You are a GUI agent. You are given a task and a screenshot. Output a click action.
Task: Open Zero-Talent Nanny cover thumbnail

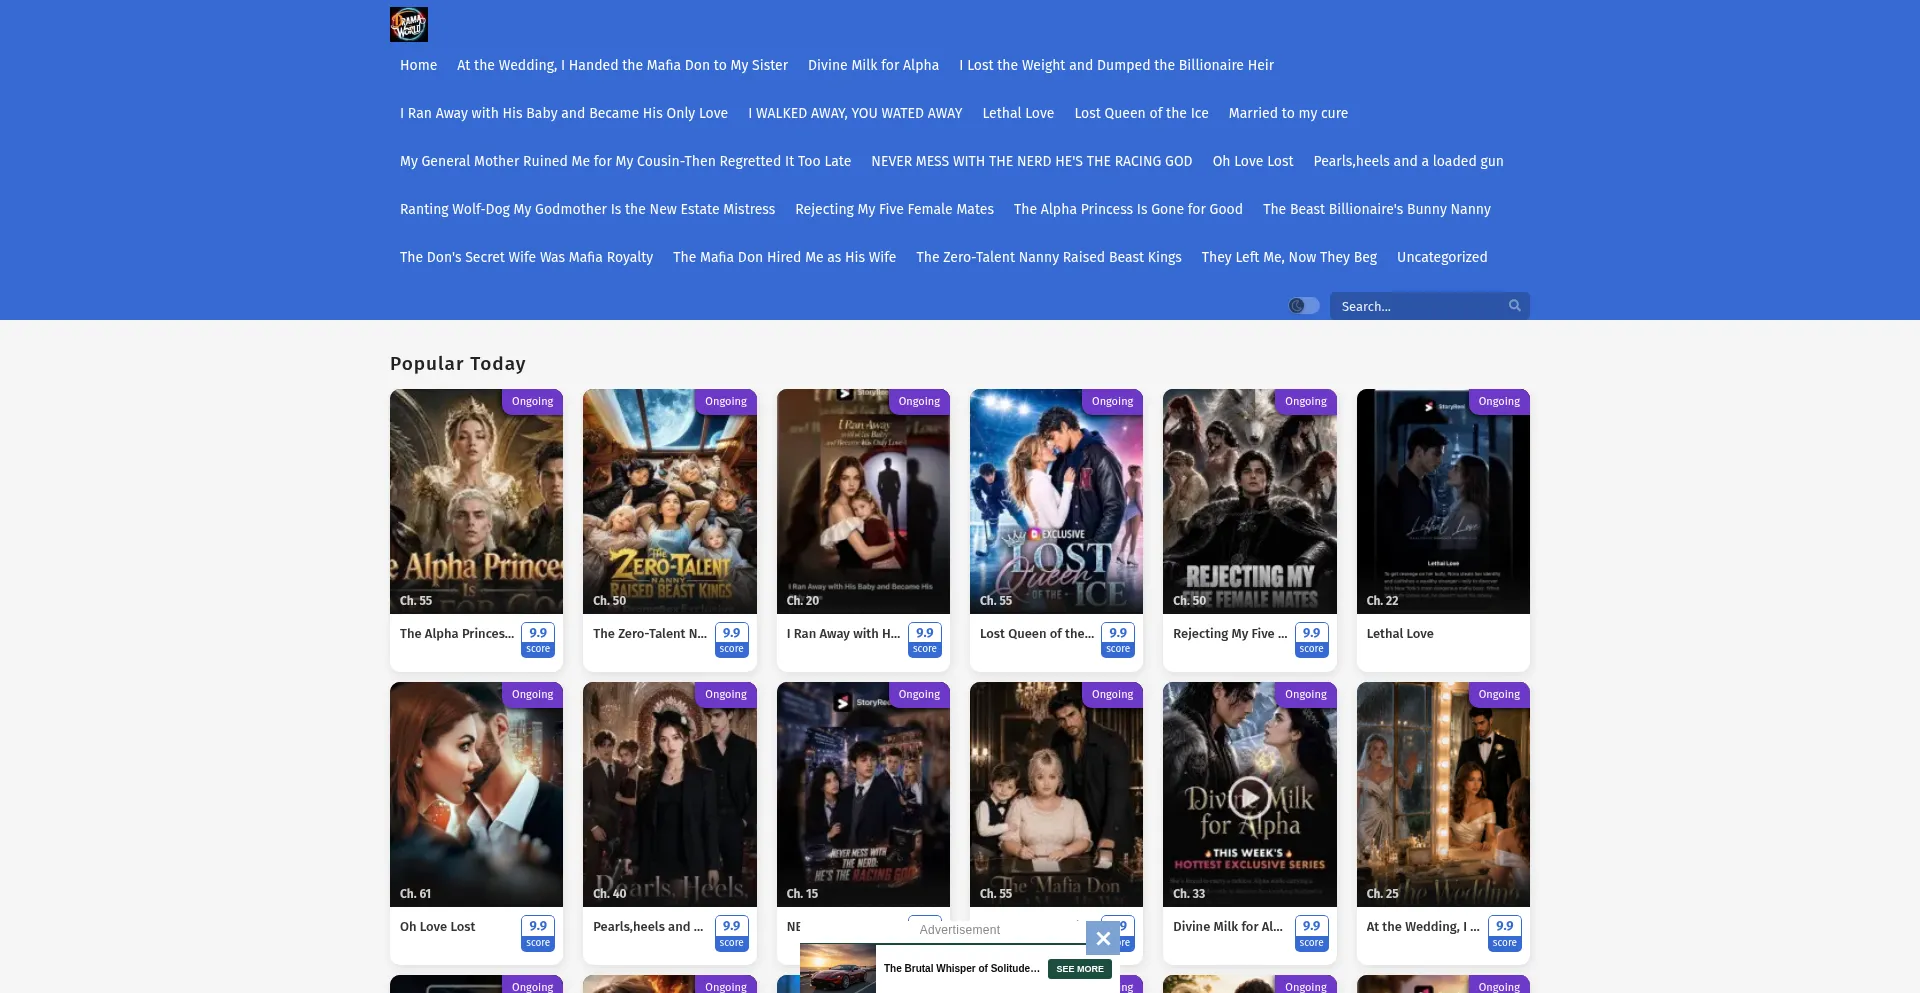669,501
